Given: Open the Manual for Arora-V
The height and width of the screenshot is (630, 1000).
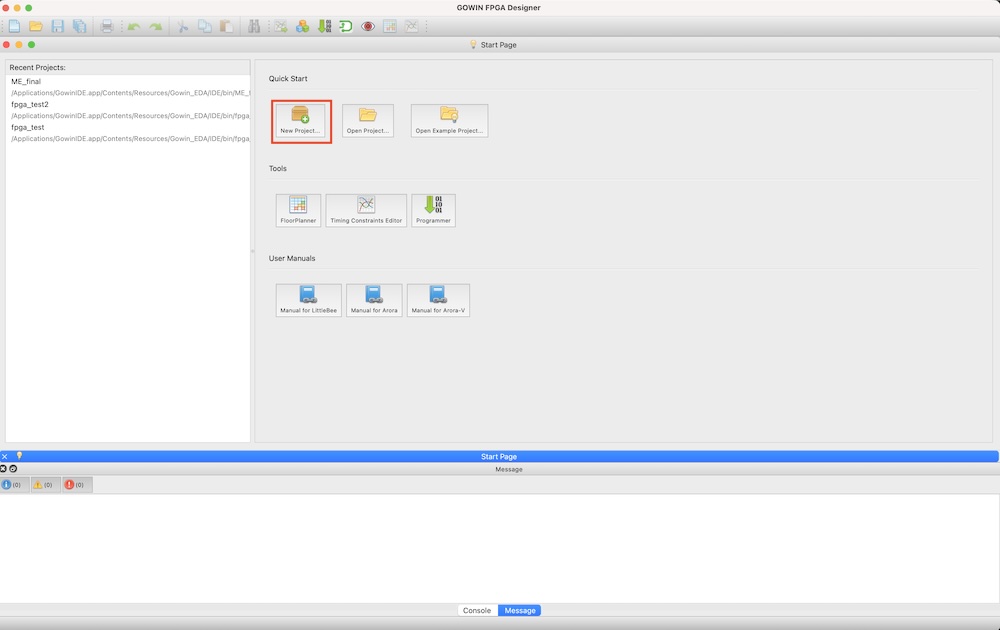Looking at the screenshot, I should [438, 300].
